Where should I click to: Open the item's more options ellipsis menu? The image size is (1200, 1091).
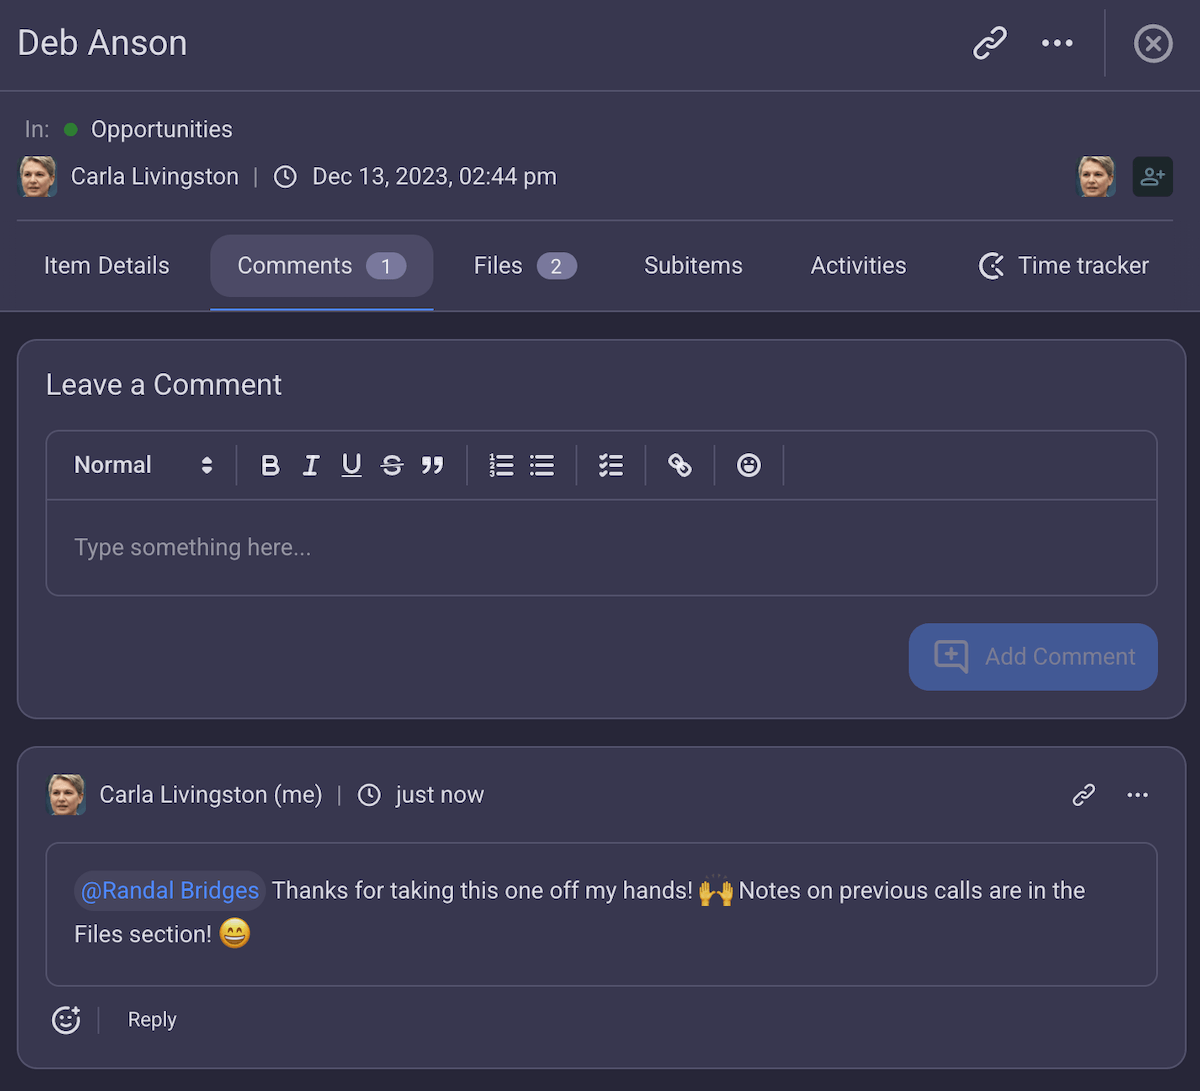[1057, 43]
